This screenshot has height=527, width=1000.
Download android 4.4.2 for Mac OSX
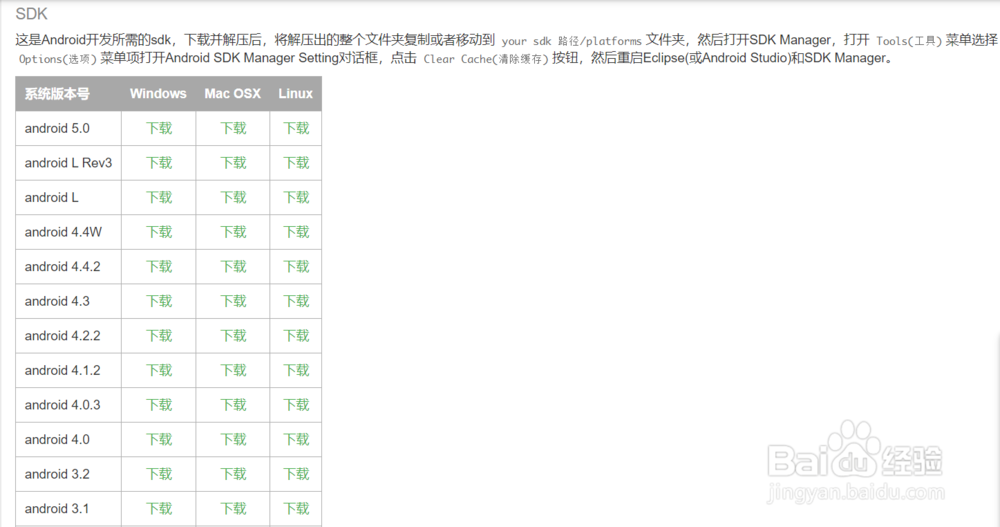click(233, 266)
